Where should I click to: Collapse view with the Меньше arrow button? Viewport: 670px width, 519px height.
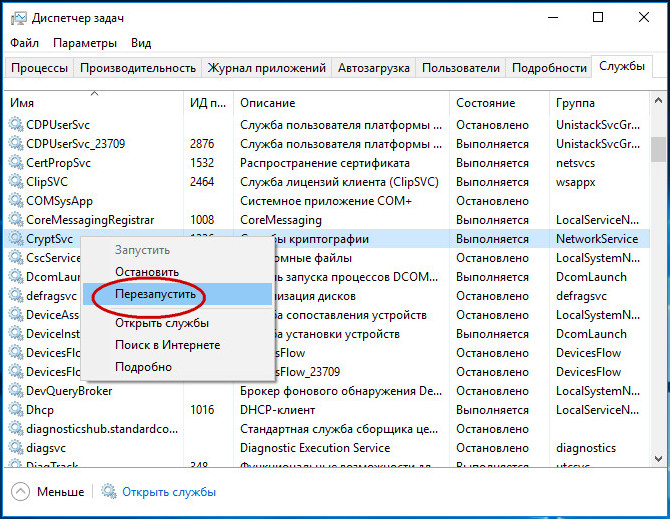(21, 492)
